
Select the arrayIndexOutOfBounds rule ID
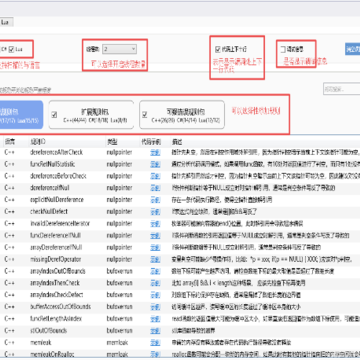pos(58,271)
